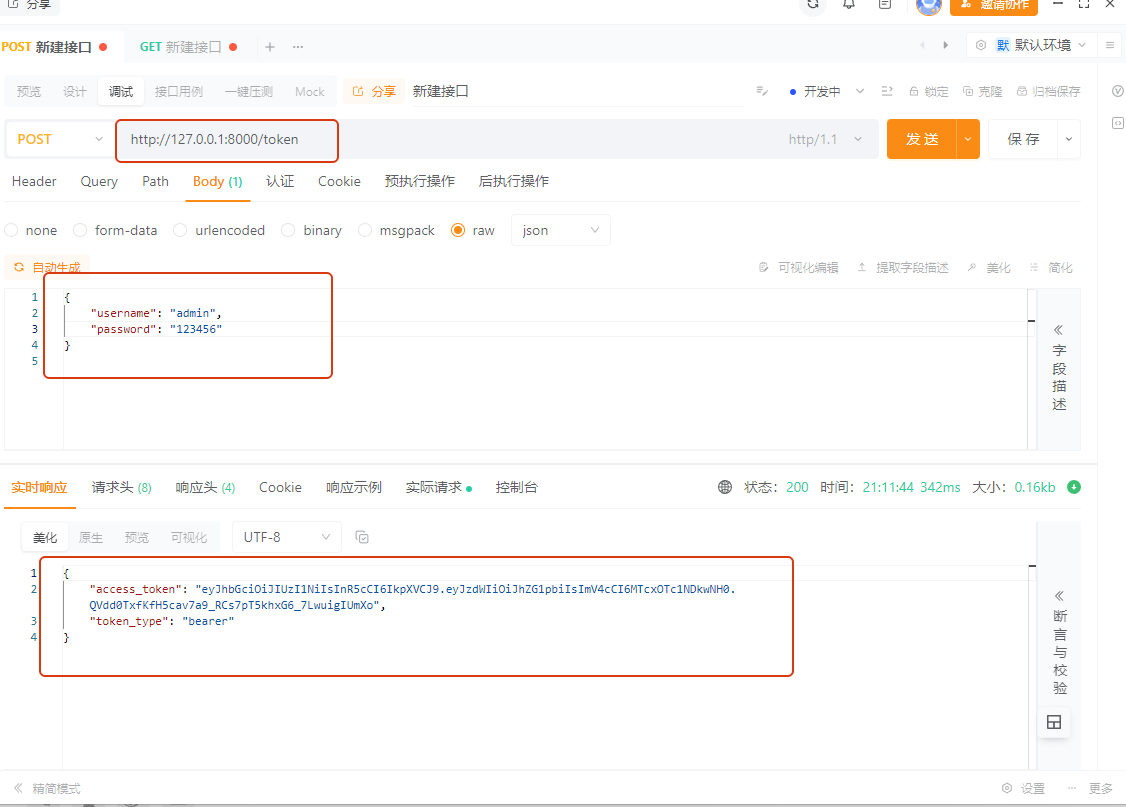Choose the binary body type radio
The width and height of the screenshot is (1126, 807).
pos(288,230)
